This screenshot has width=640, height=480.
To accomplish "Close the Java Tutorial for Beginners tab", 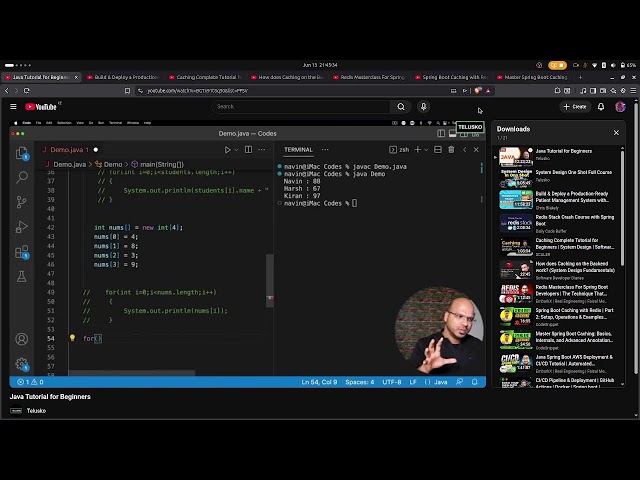I will click(x=76, y=77).
